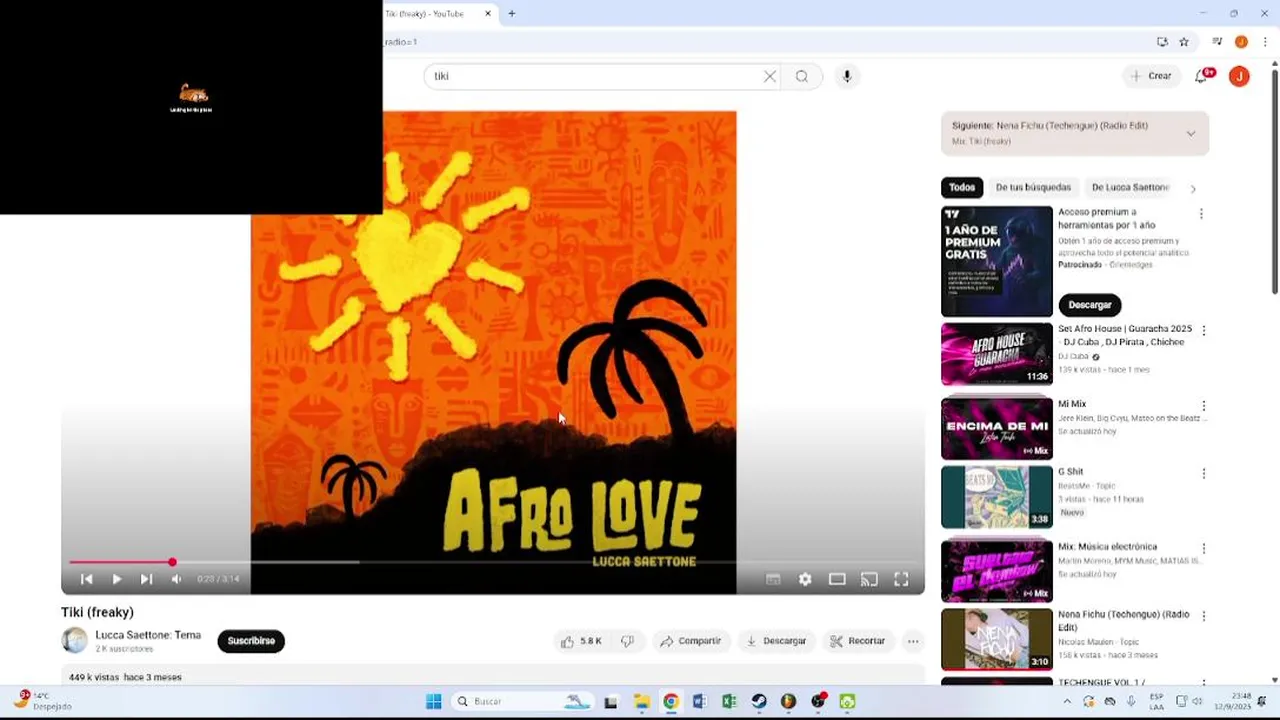Open Chrome media controls icon

pyautogui.click(x=1217, y=42)
